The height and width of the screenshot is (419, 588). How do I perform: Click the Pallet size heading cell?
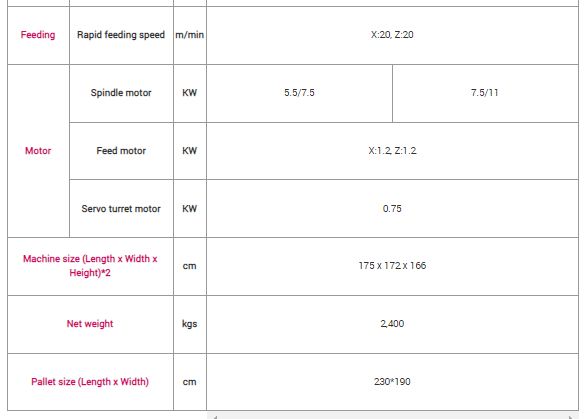pyautogui.click(x=90, y=382)
